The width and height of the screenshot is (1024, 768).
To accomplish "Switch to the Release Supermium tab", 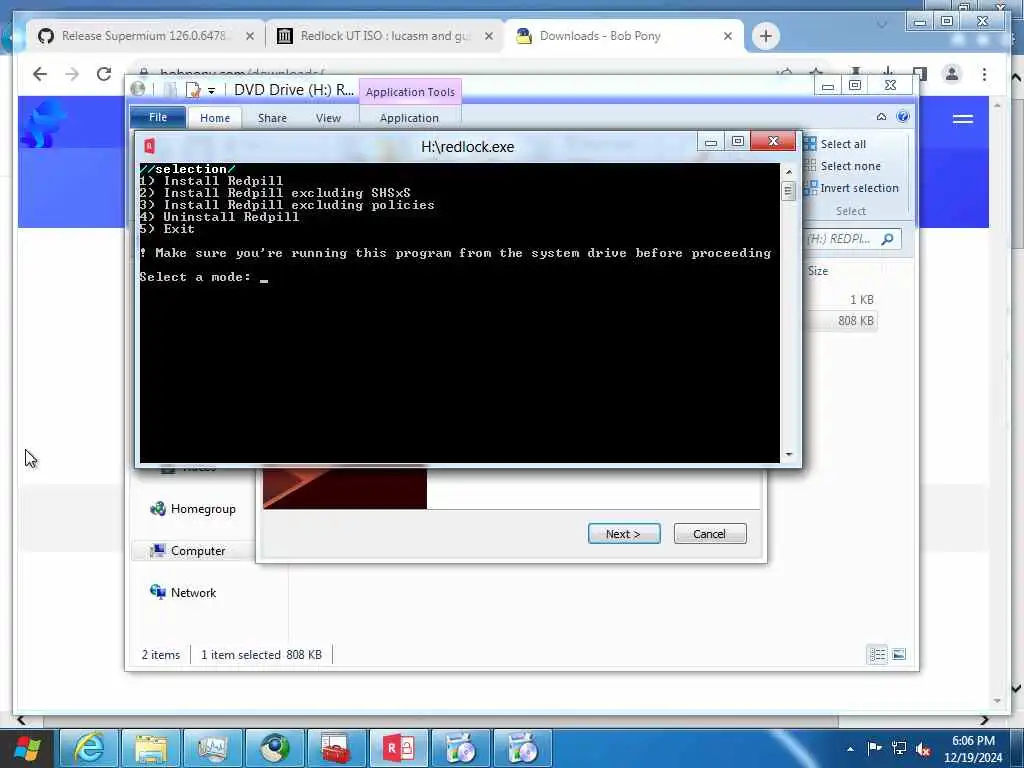I will tap(146, 36).
